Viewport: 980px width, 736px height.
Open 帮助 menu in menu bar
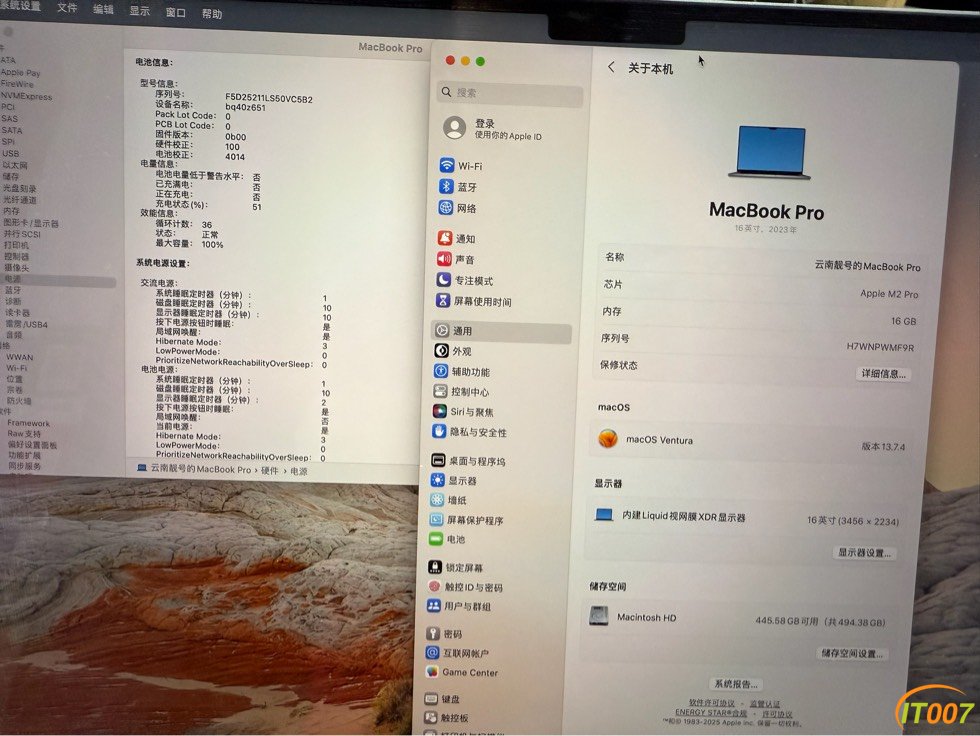click(x=212, y=14)
